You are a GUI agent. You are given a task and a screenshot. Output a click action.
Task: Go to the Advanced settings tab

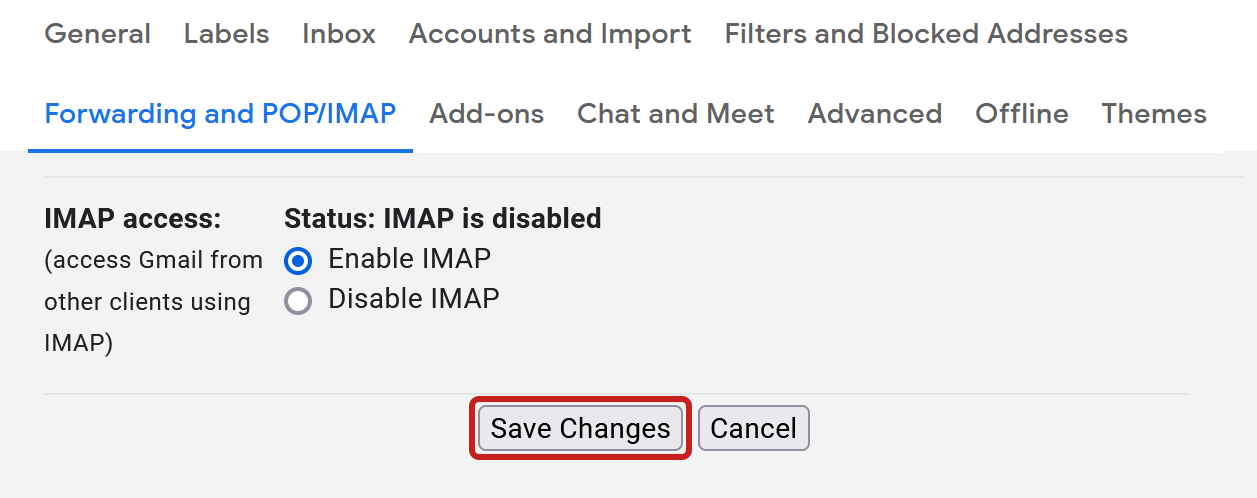pyautogui.click(x=874, y=114)
